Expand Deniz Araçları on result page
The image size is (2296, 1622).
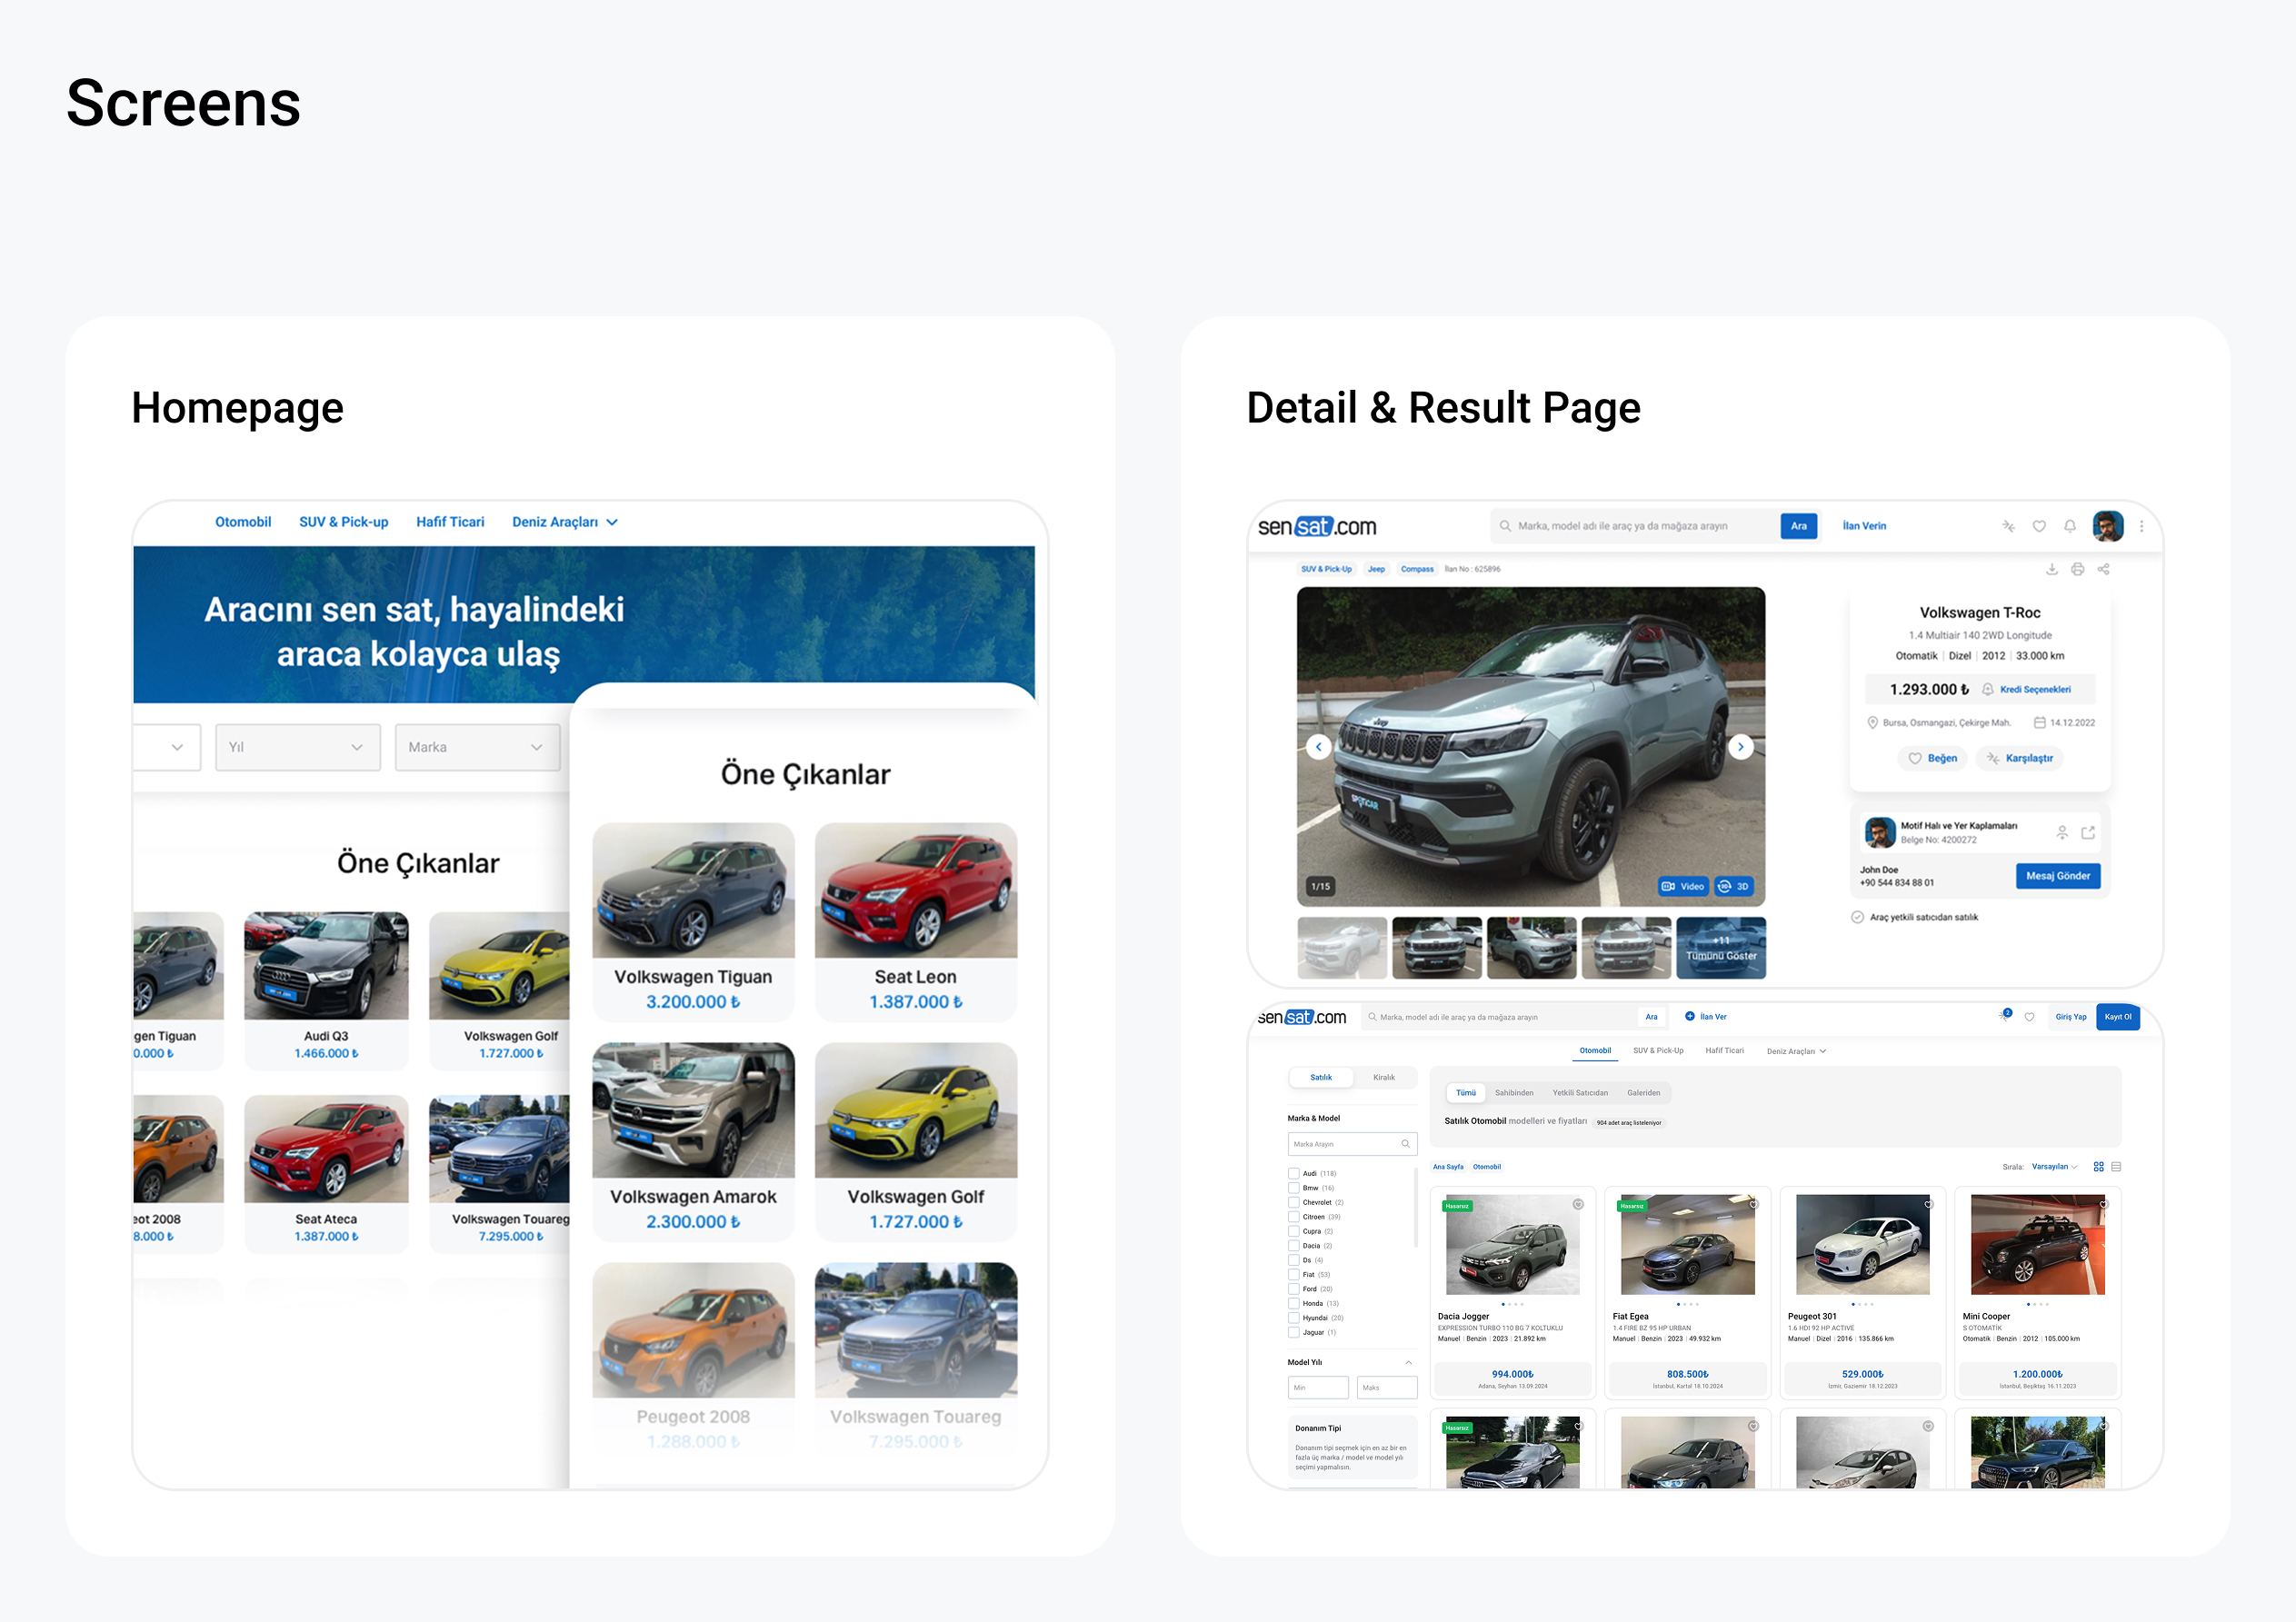click(x=1796, y=1051)
